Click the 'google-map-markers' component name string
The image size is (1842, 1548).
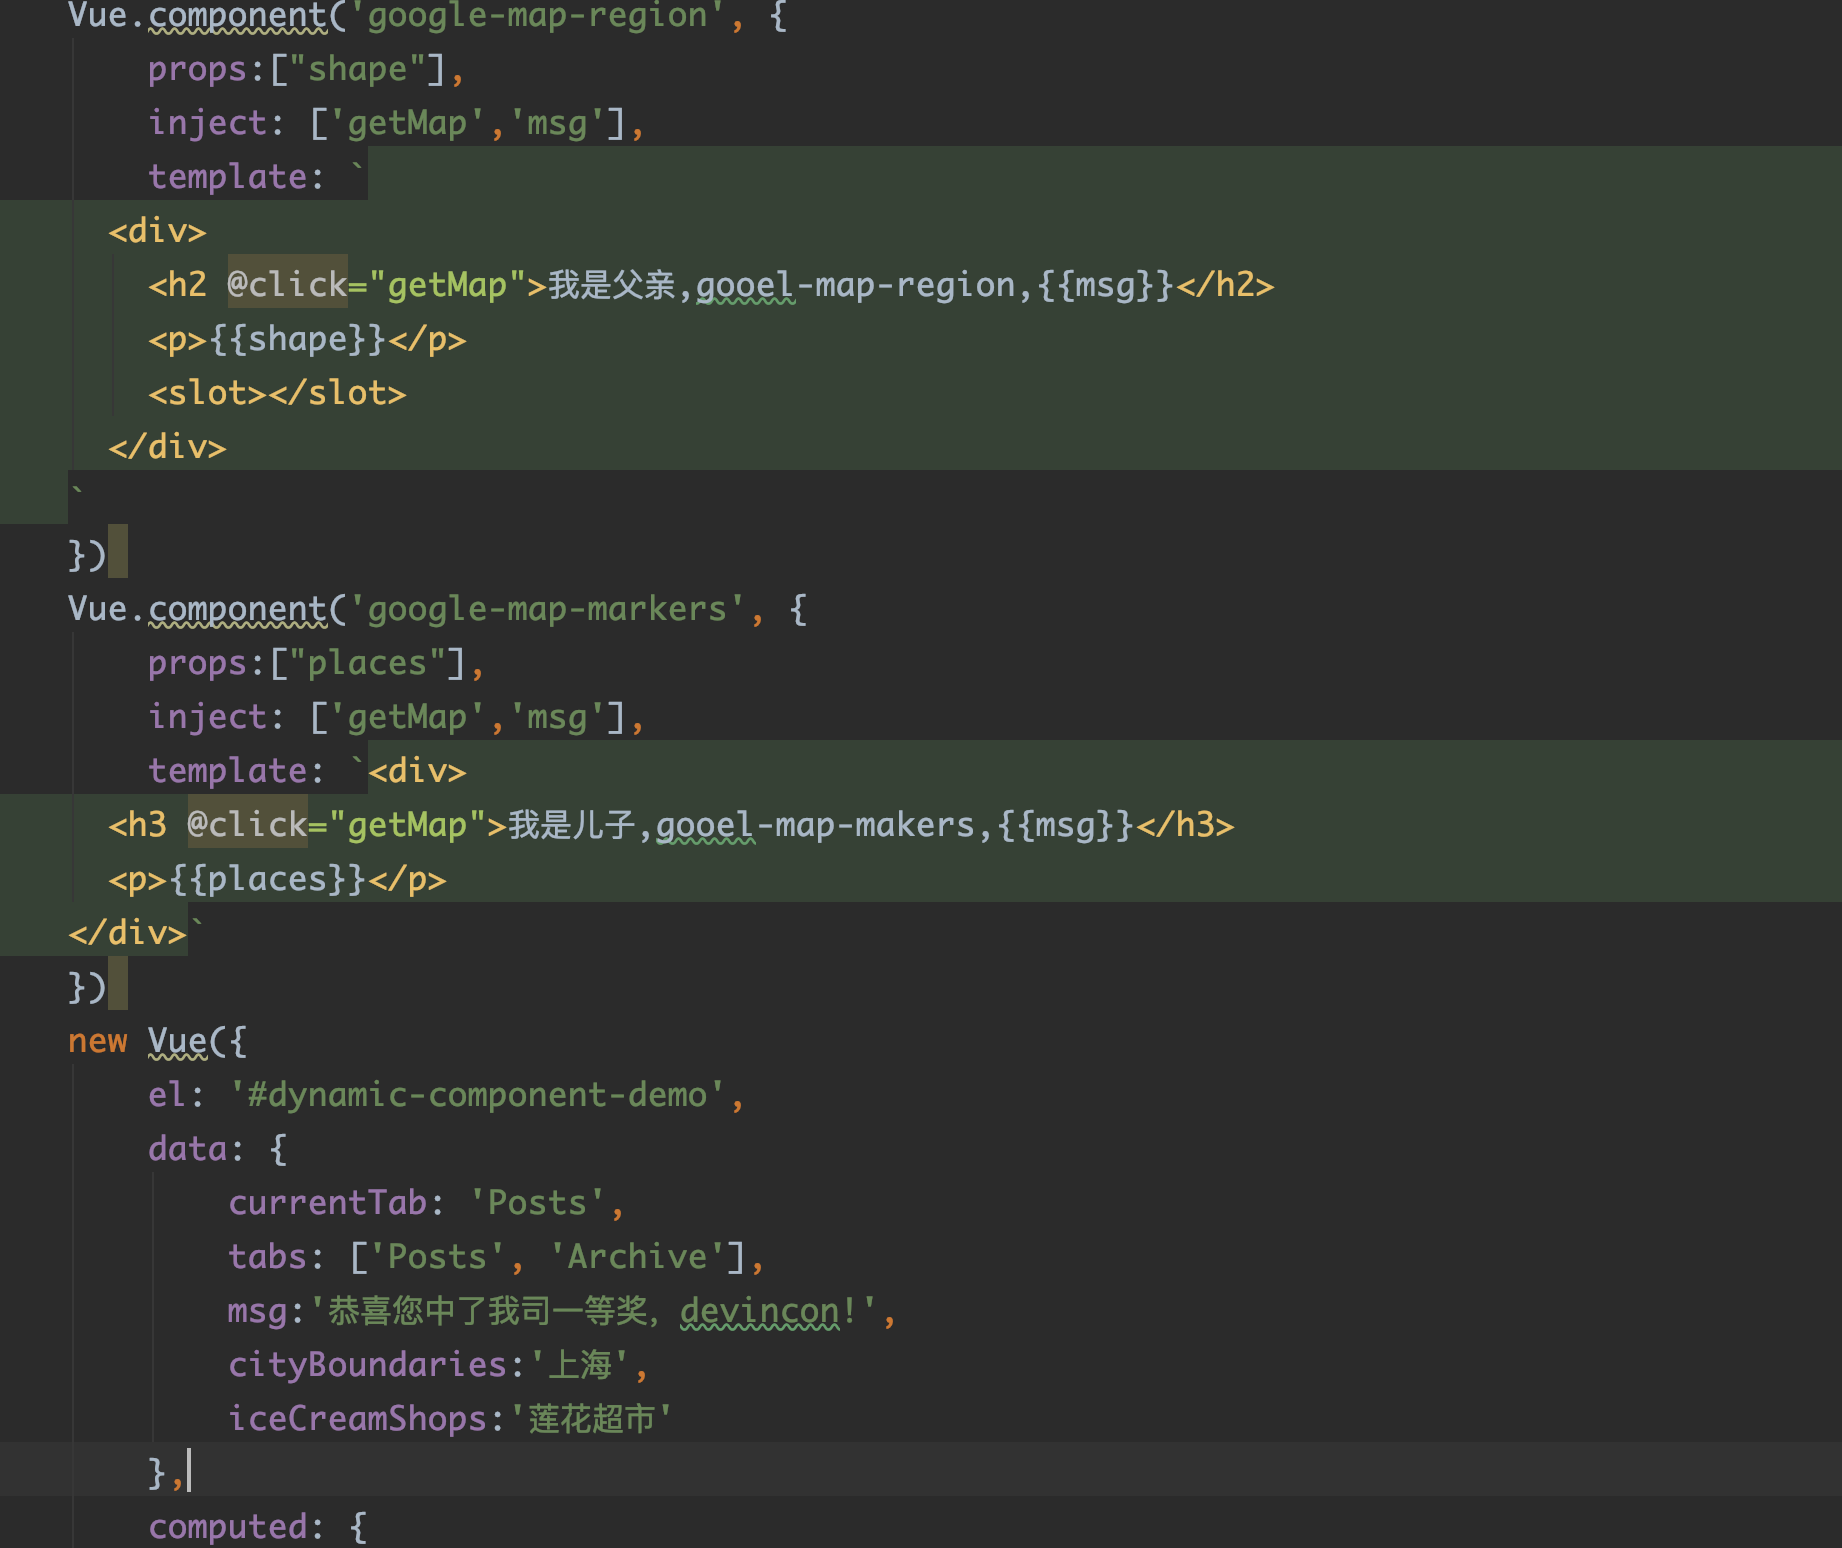[547, 610]
